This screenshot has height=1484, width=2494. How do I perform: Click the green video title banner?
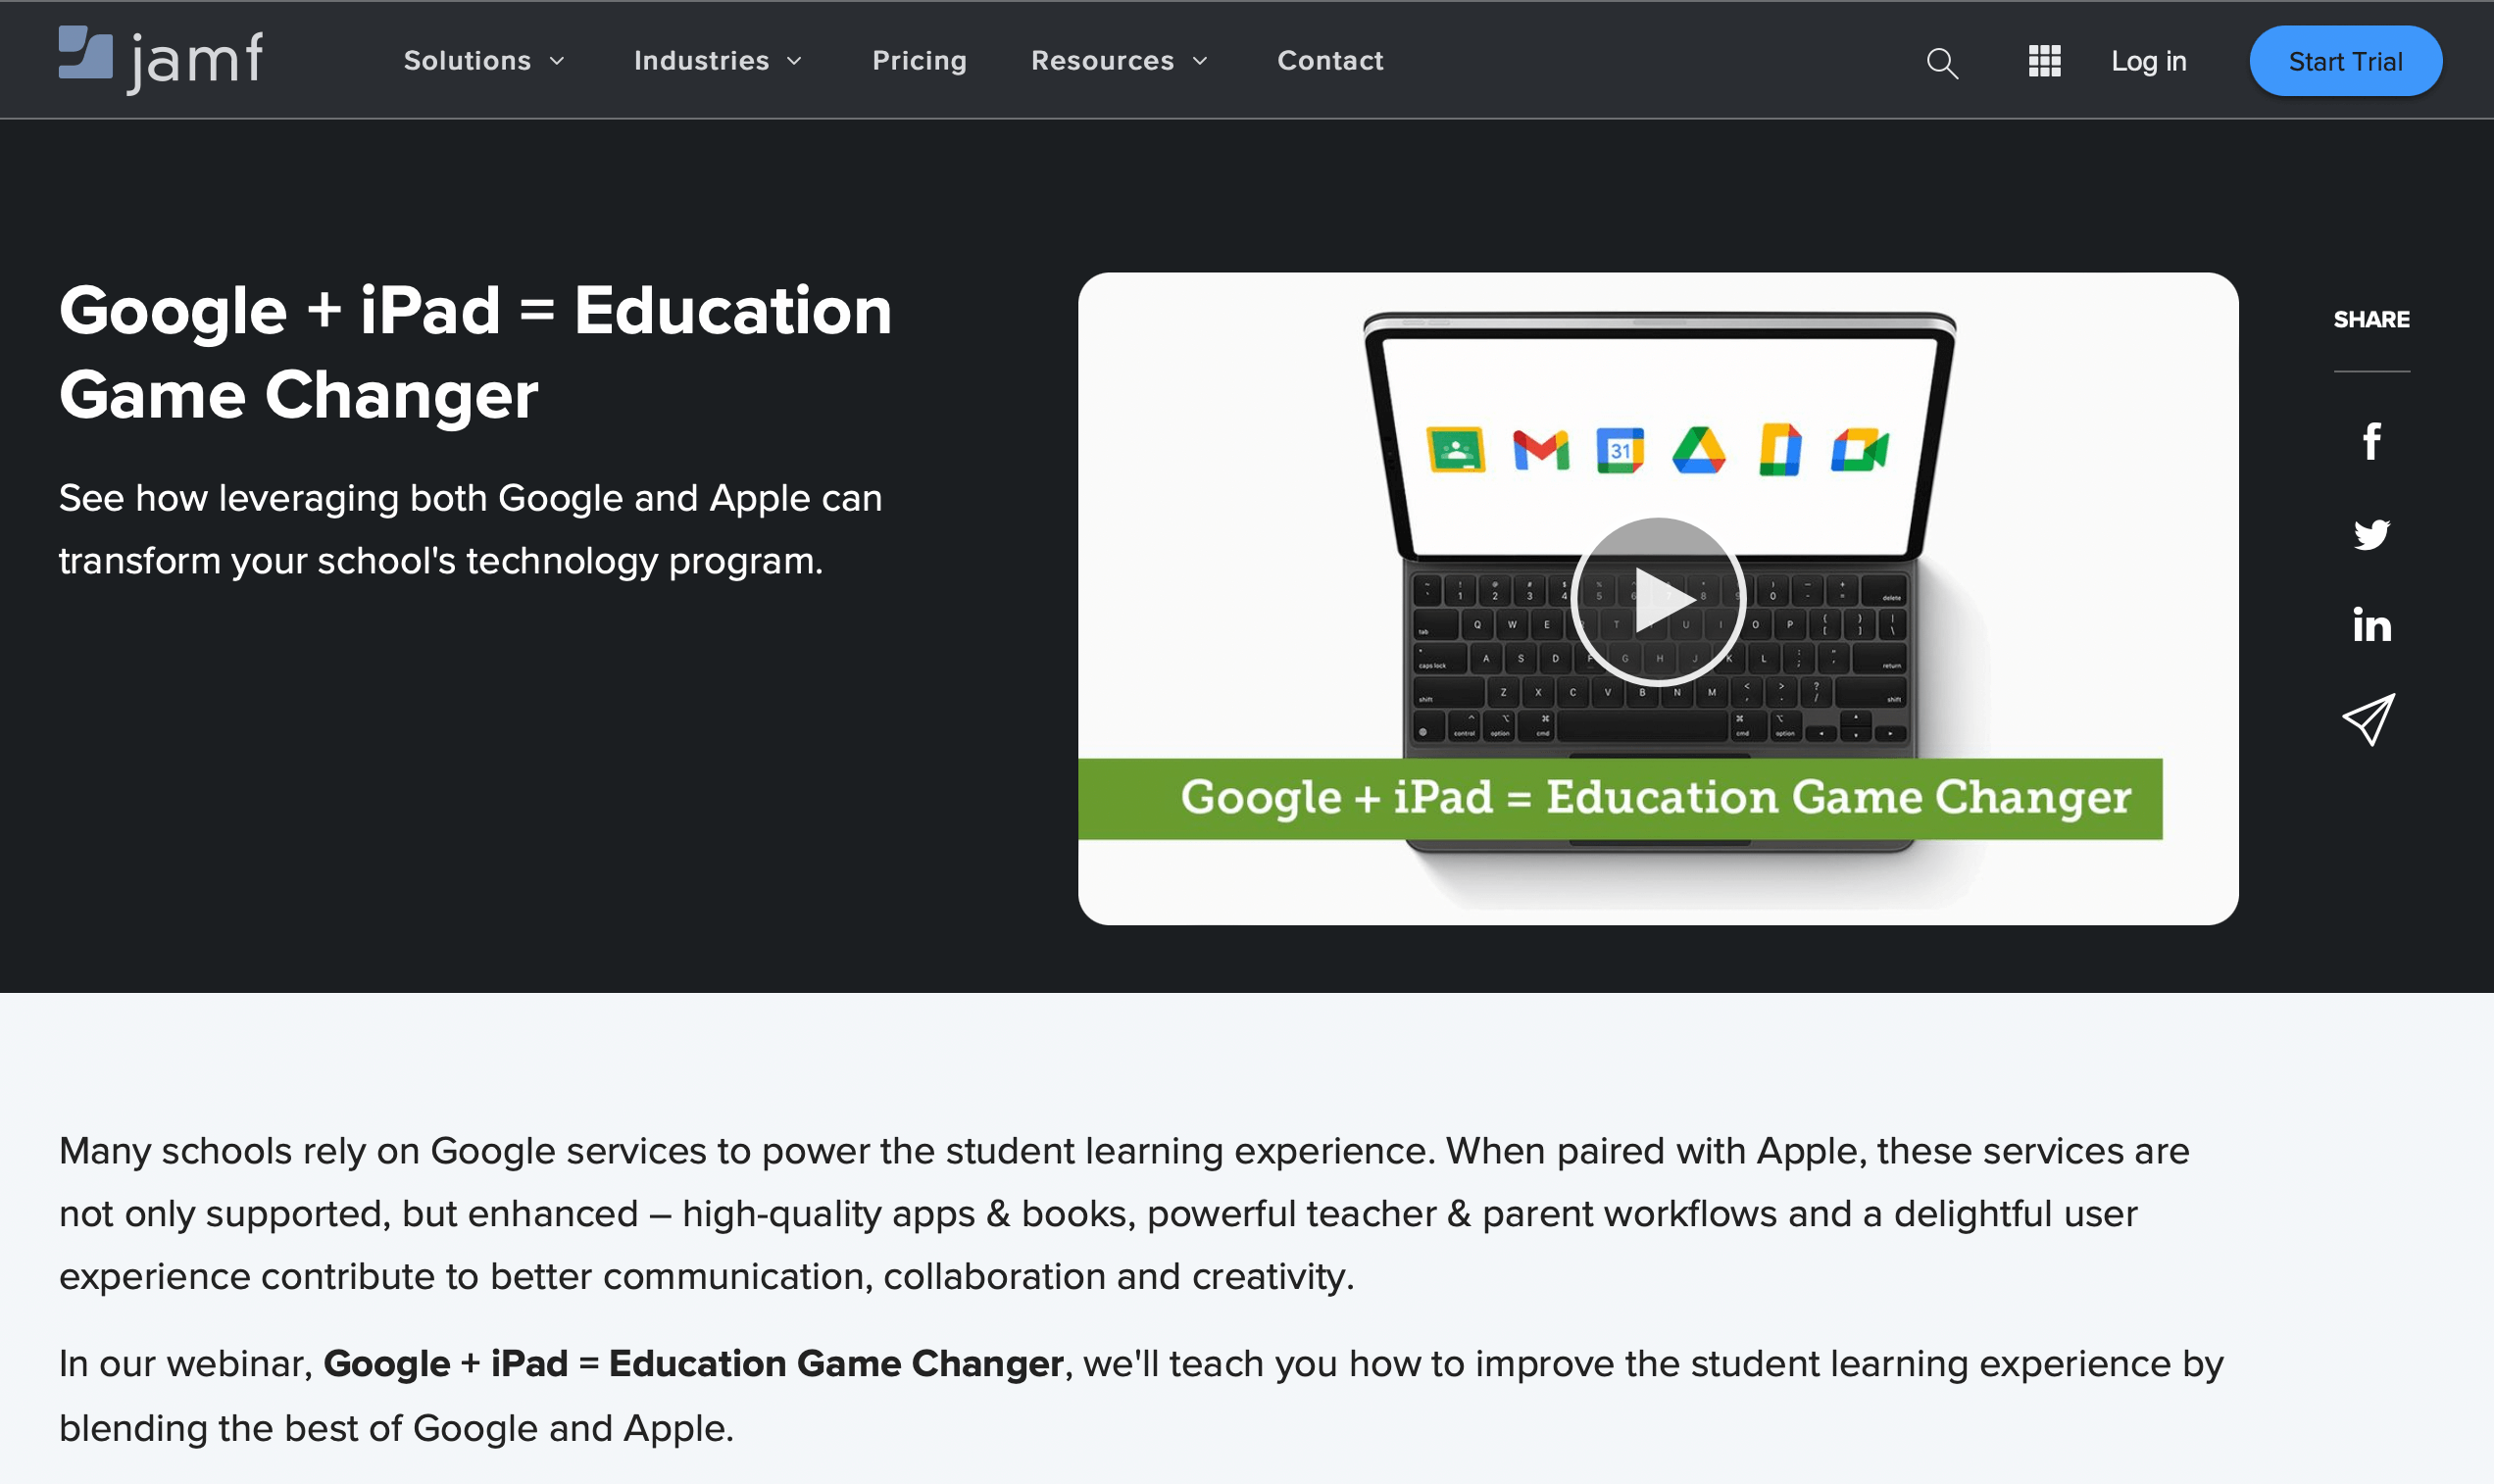pyautogui.click(x=1620, y=799)
